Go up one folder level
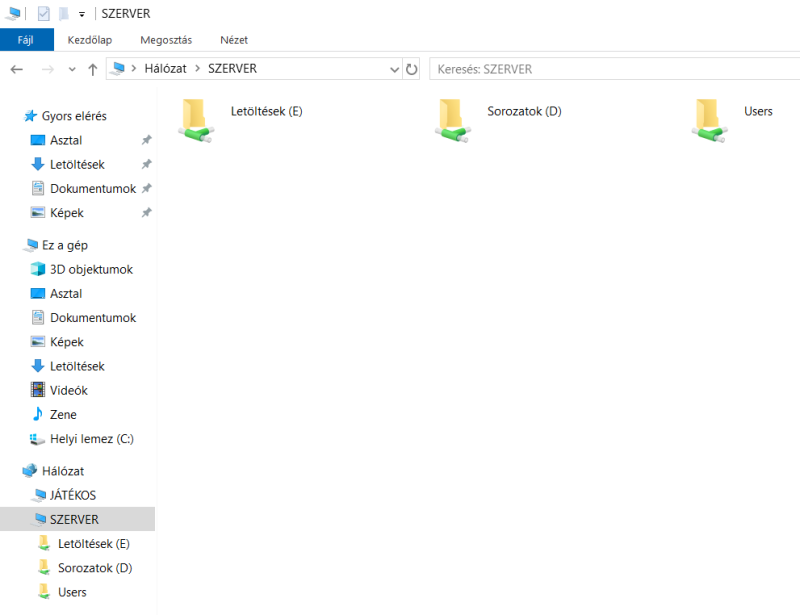 (92, 69)
